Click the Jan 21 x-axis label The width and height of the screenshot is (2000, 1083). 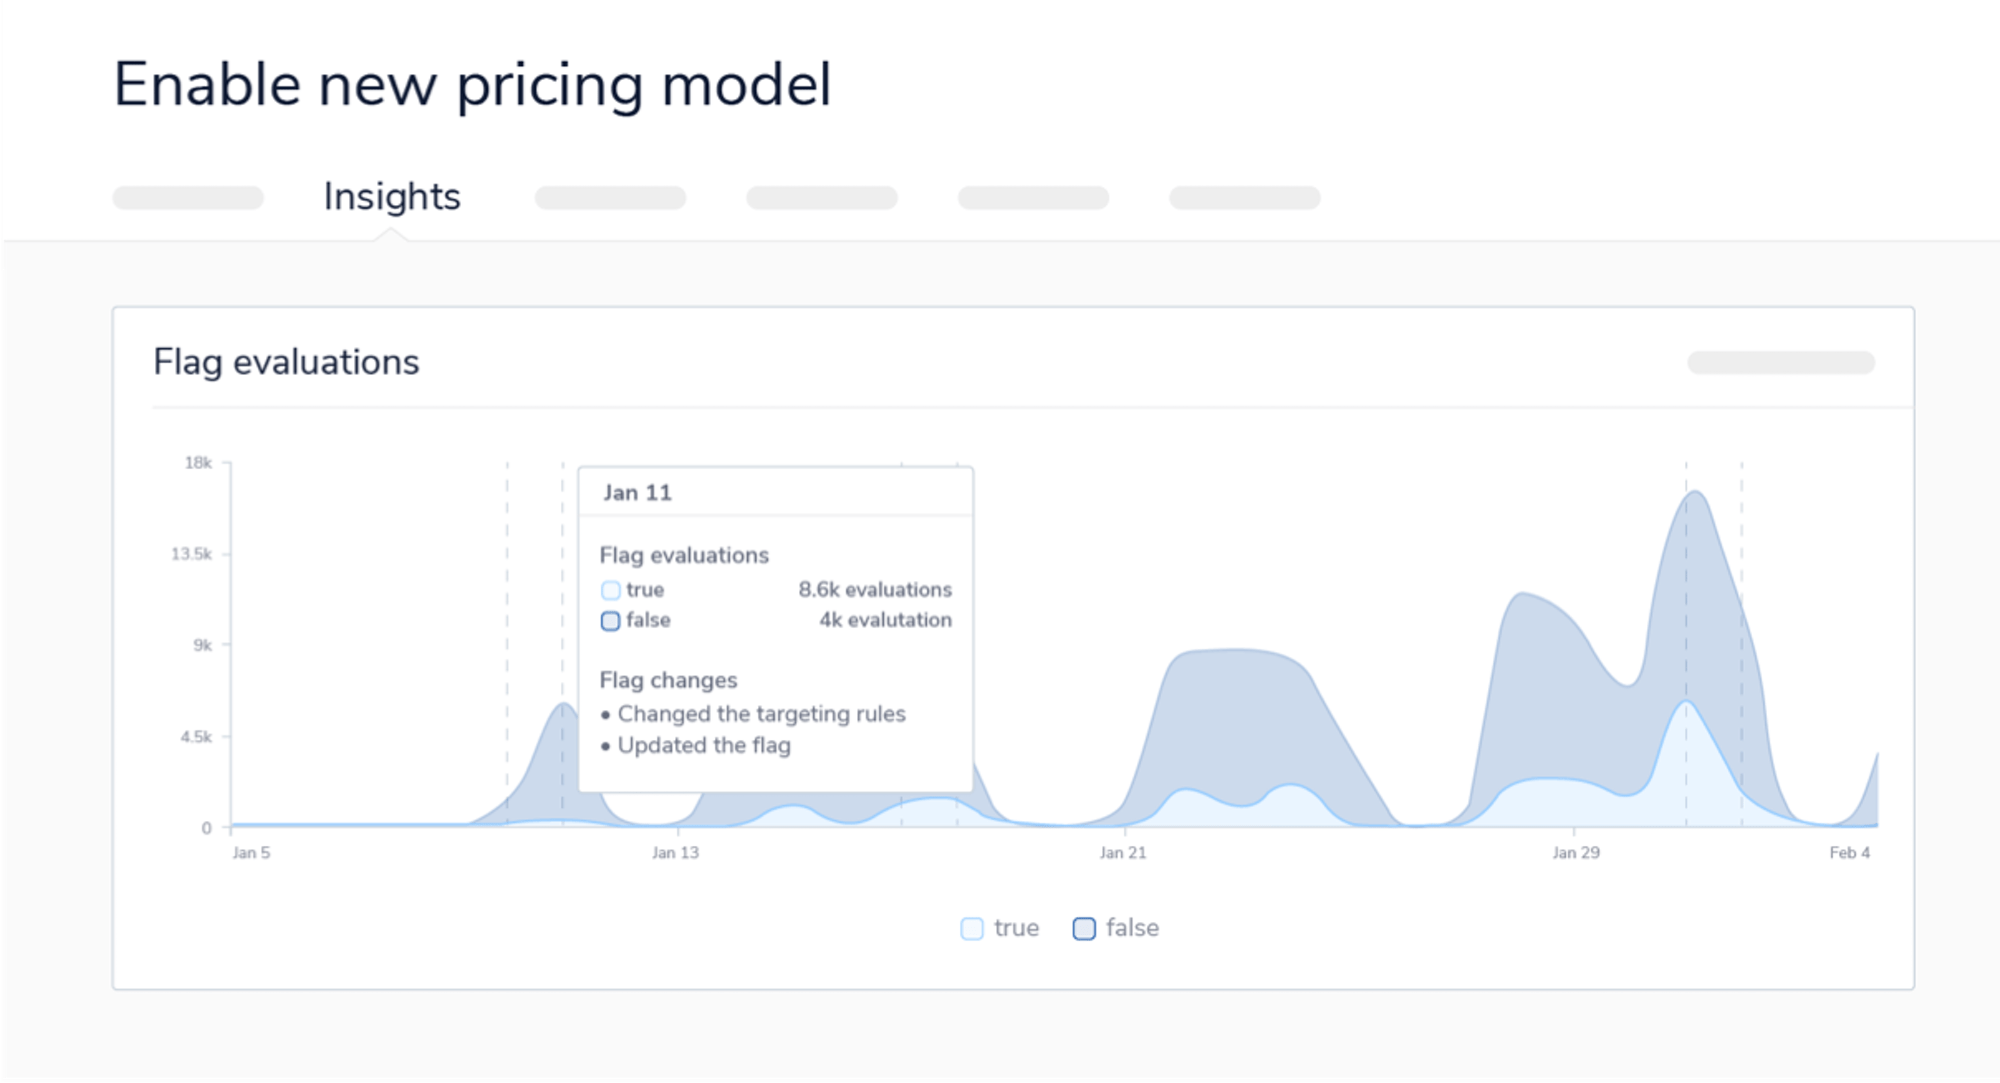coord(1122,853)
